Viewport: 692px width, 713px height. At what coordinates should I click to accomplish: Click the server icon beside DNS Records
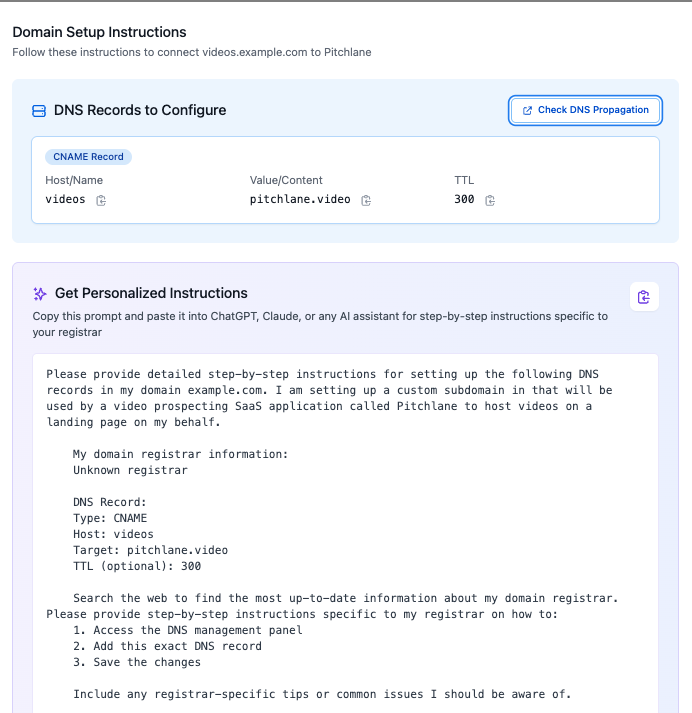point(39,110)
